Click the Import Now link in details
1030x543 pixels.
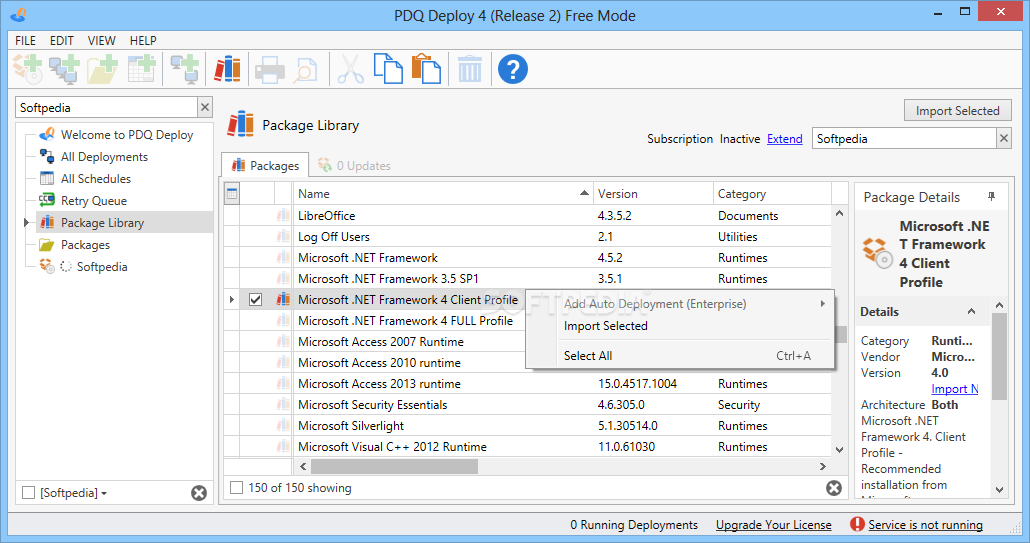pyautogui.click(x=954, y=389)
